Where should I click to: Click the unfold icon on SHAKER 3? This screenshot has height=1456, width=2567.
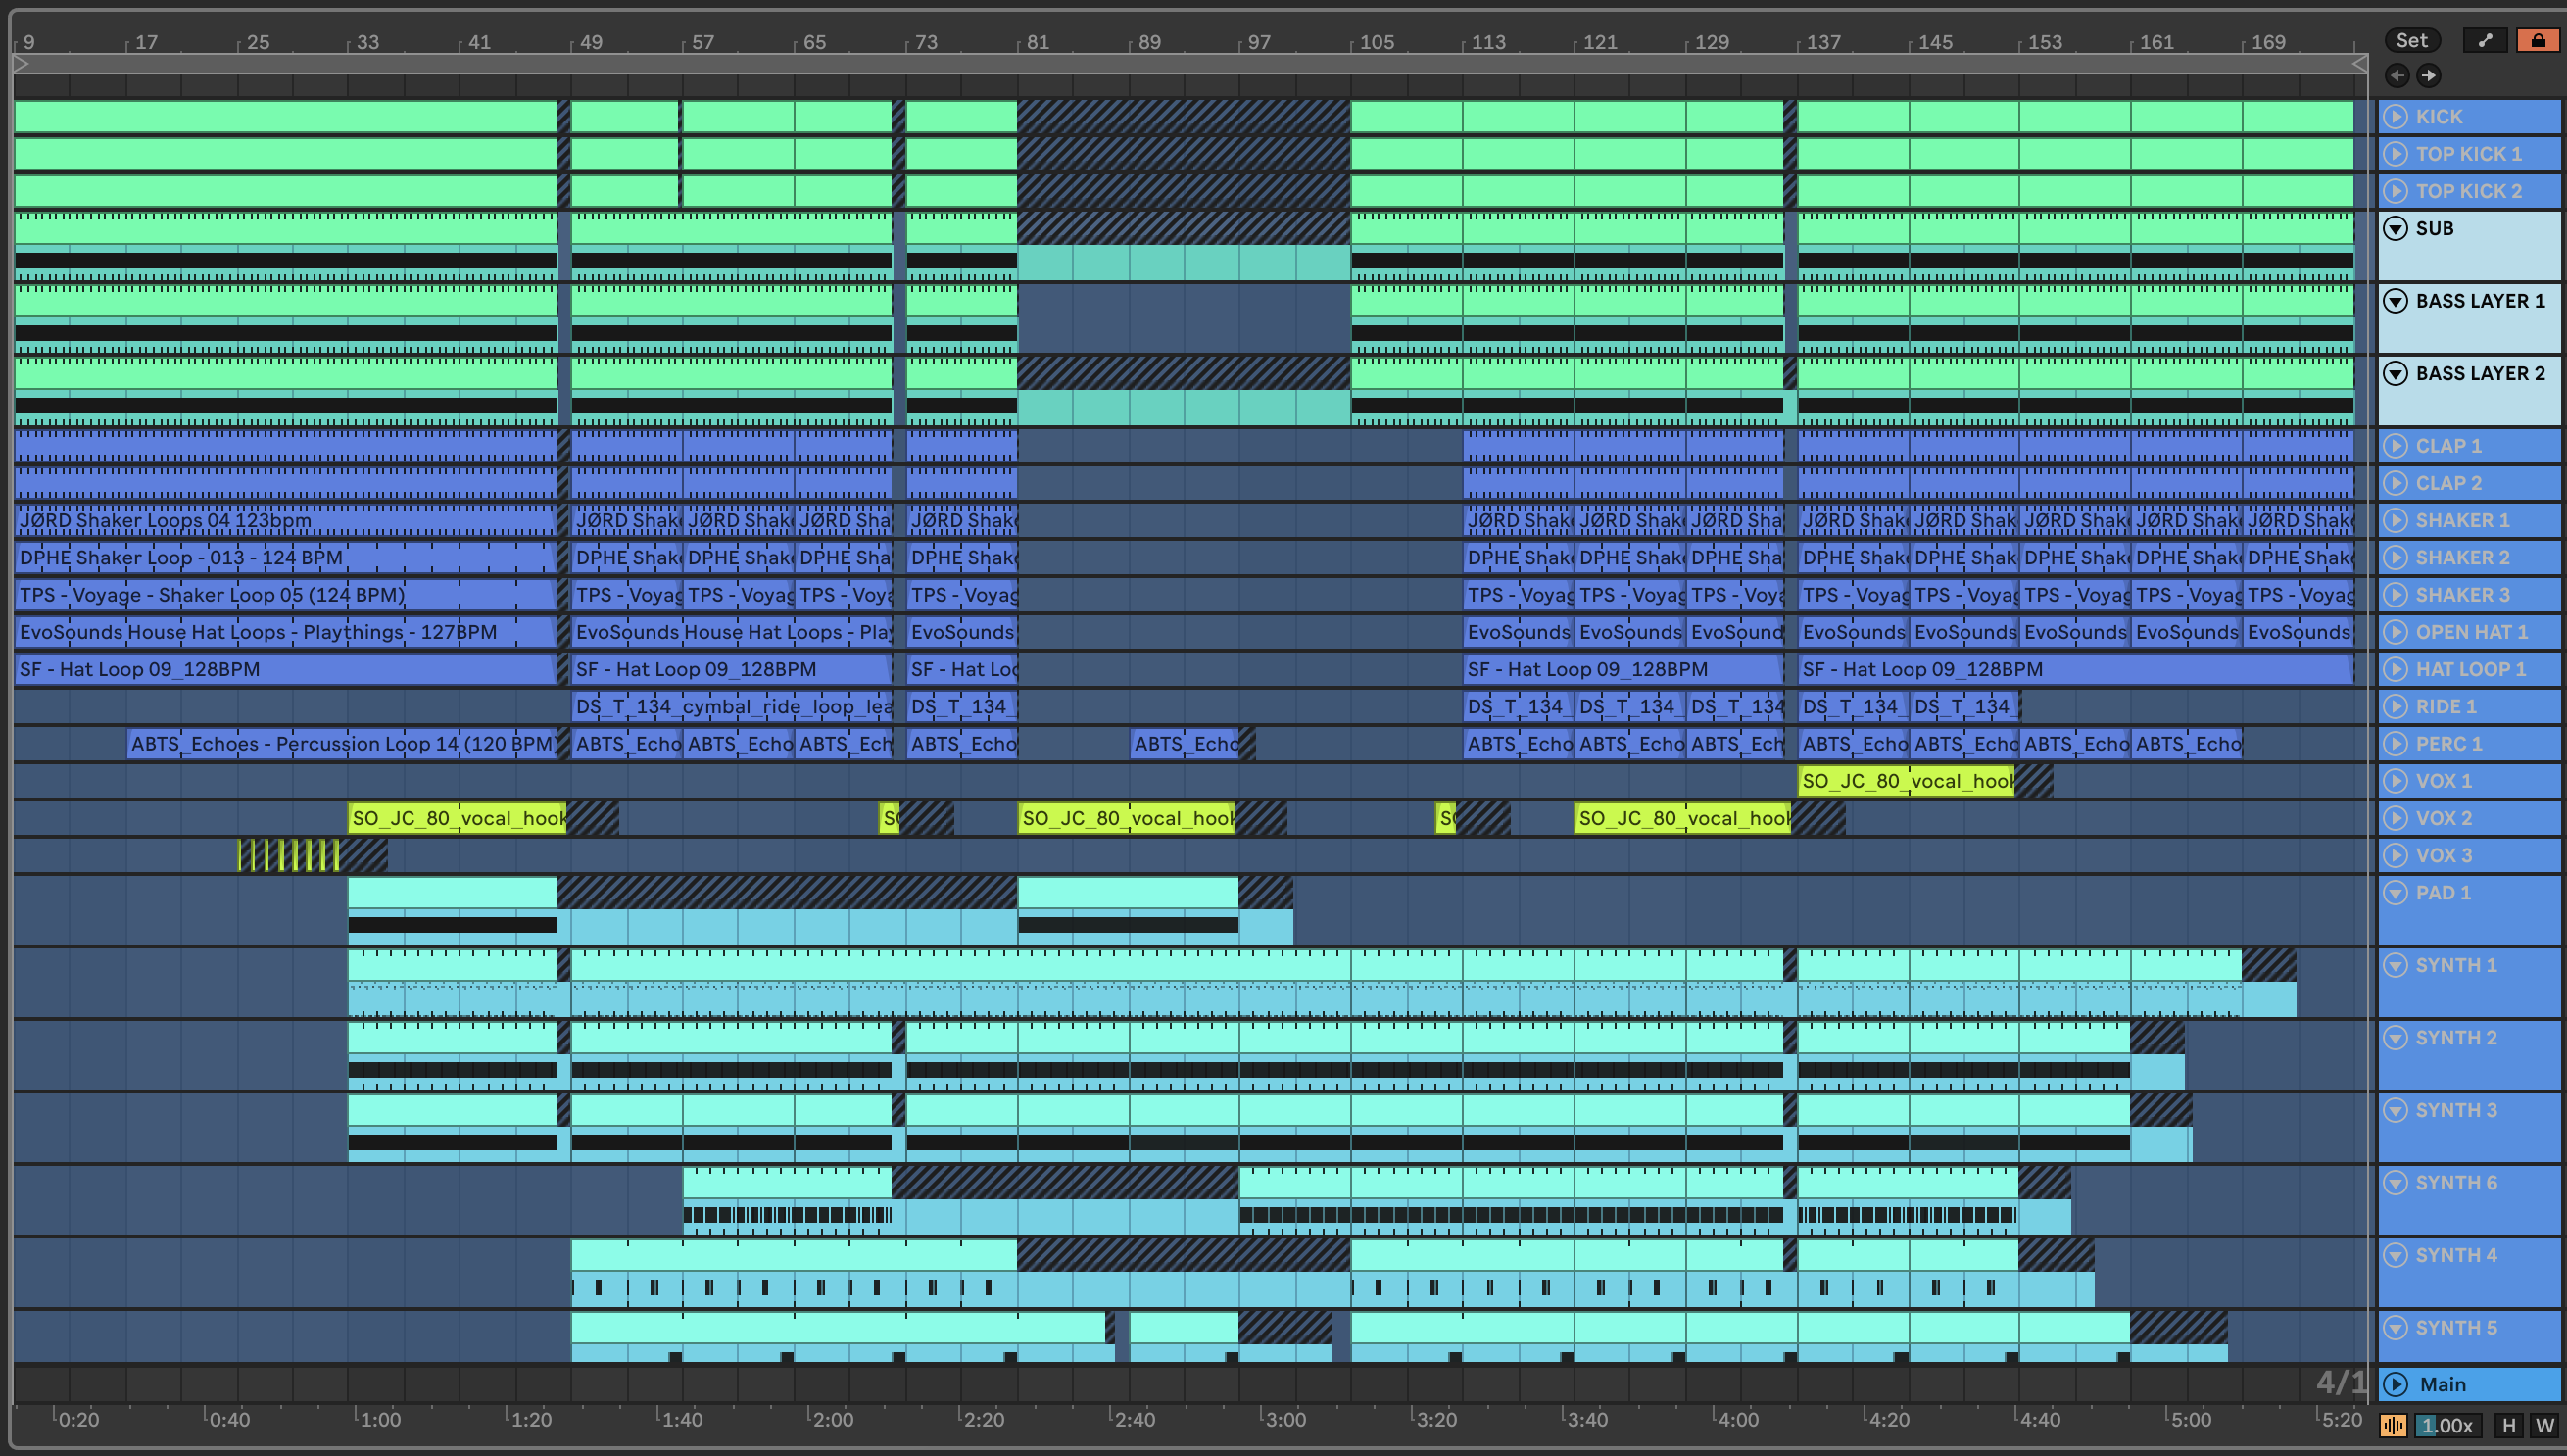(2395, 594)
